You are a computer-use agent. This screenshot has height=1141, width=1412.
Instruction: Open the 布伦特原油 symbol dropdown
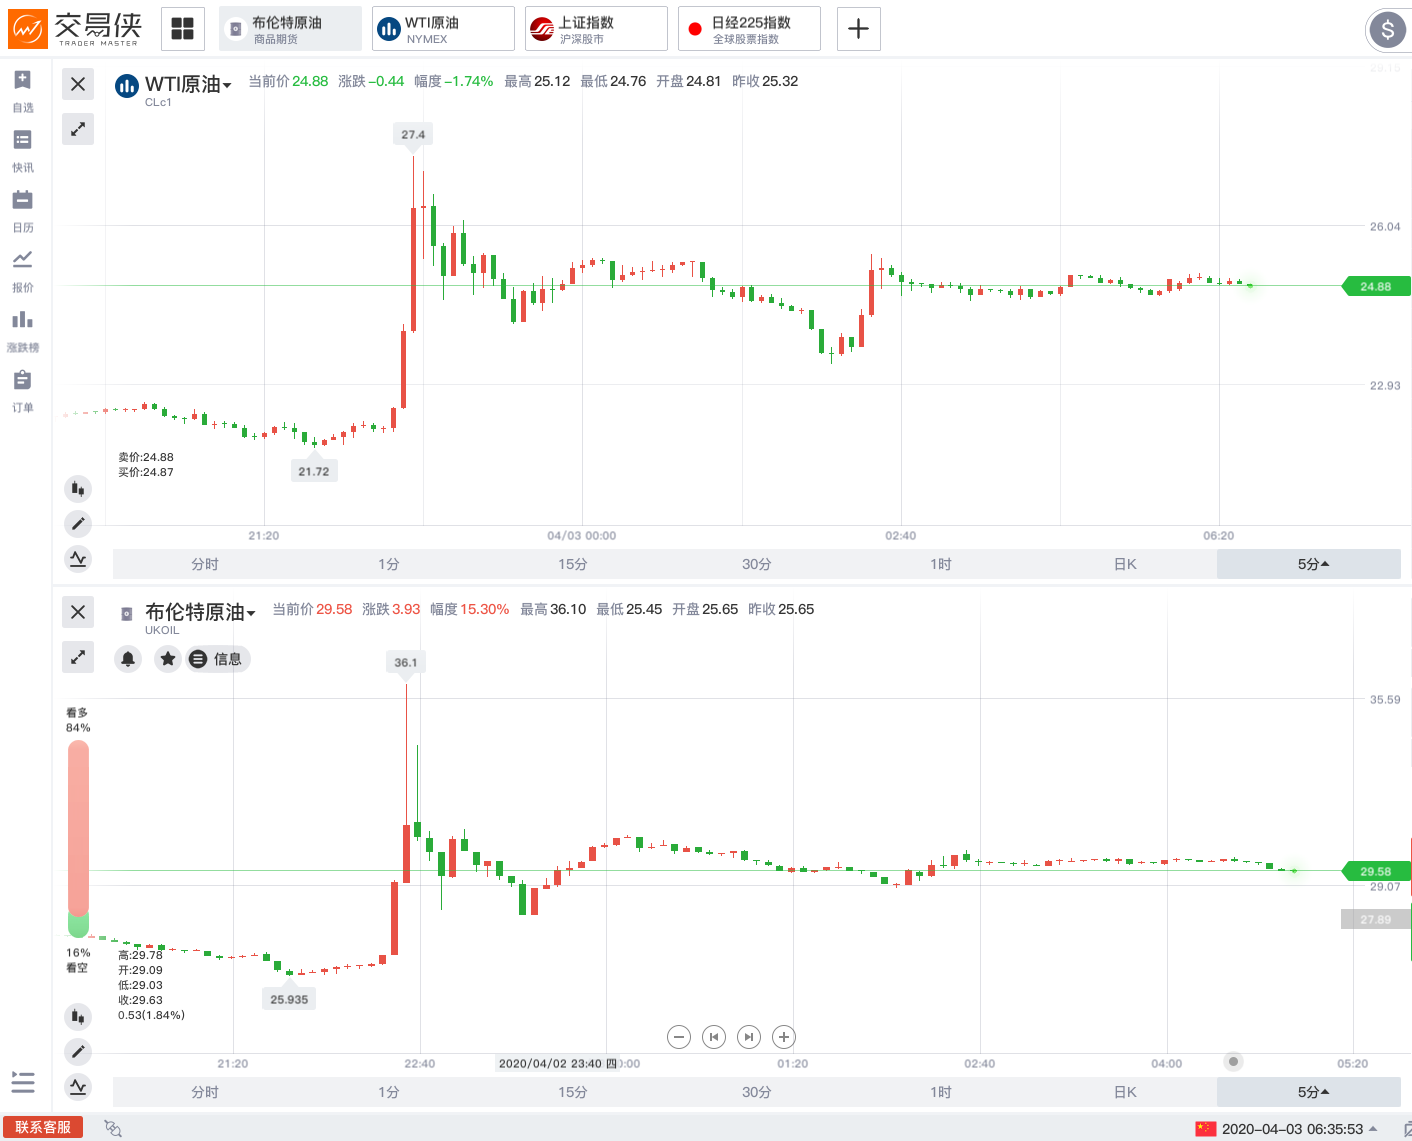(200, 612)
